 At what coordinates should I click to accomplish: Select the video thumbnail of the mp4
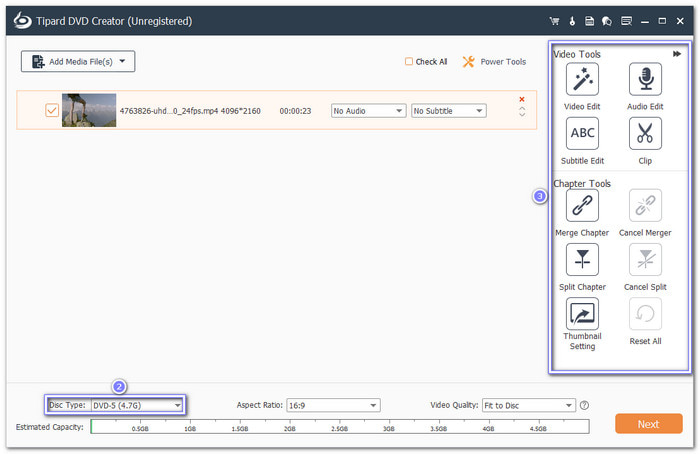click(89, 110)
